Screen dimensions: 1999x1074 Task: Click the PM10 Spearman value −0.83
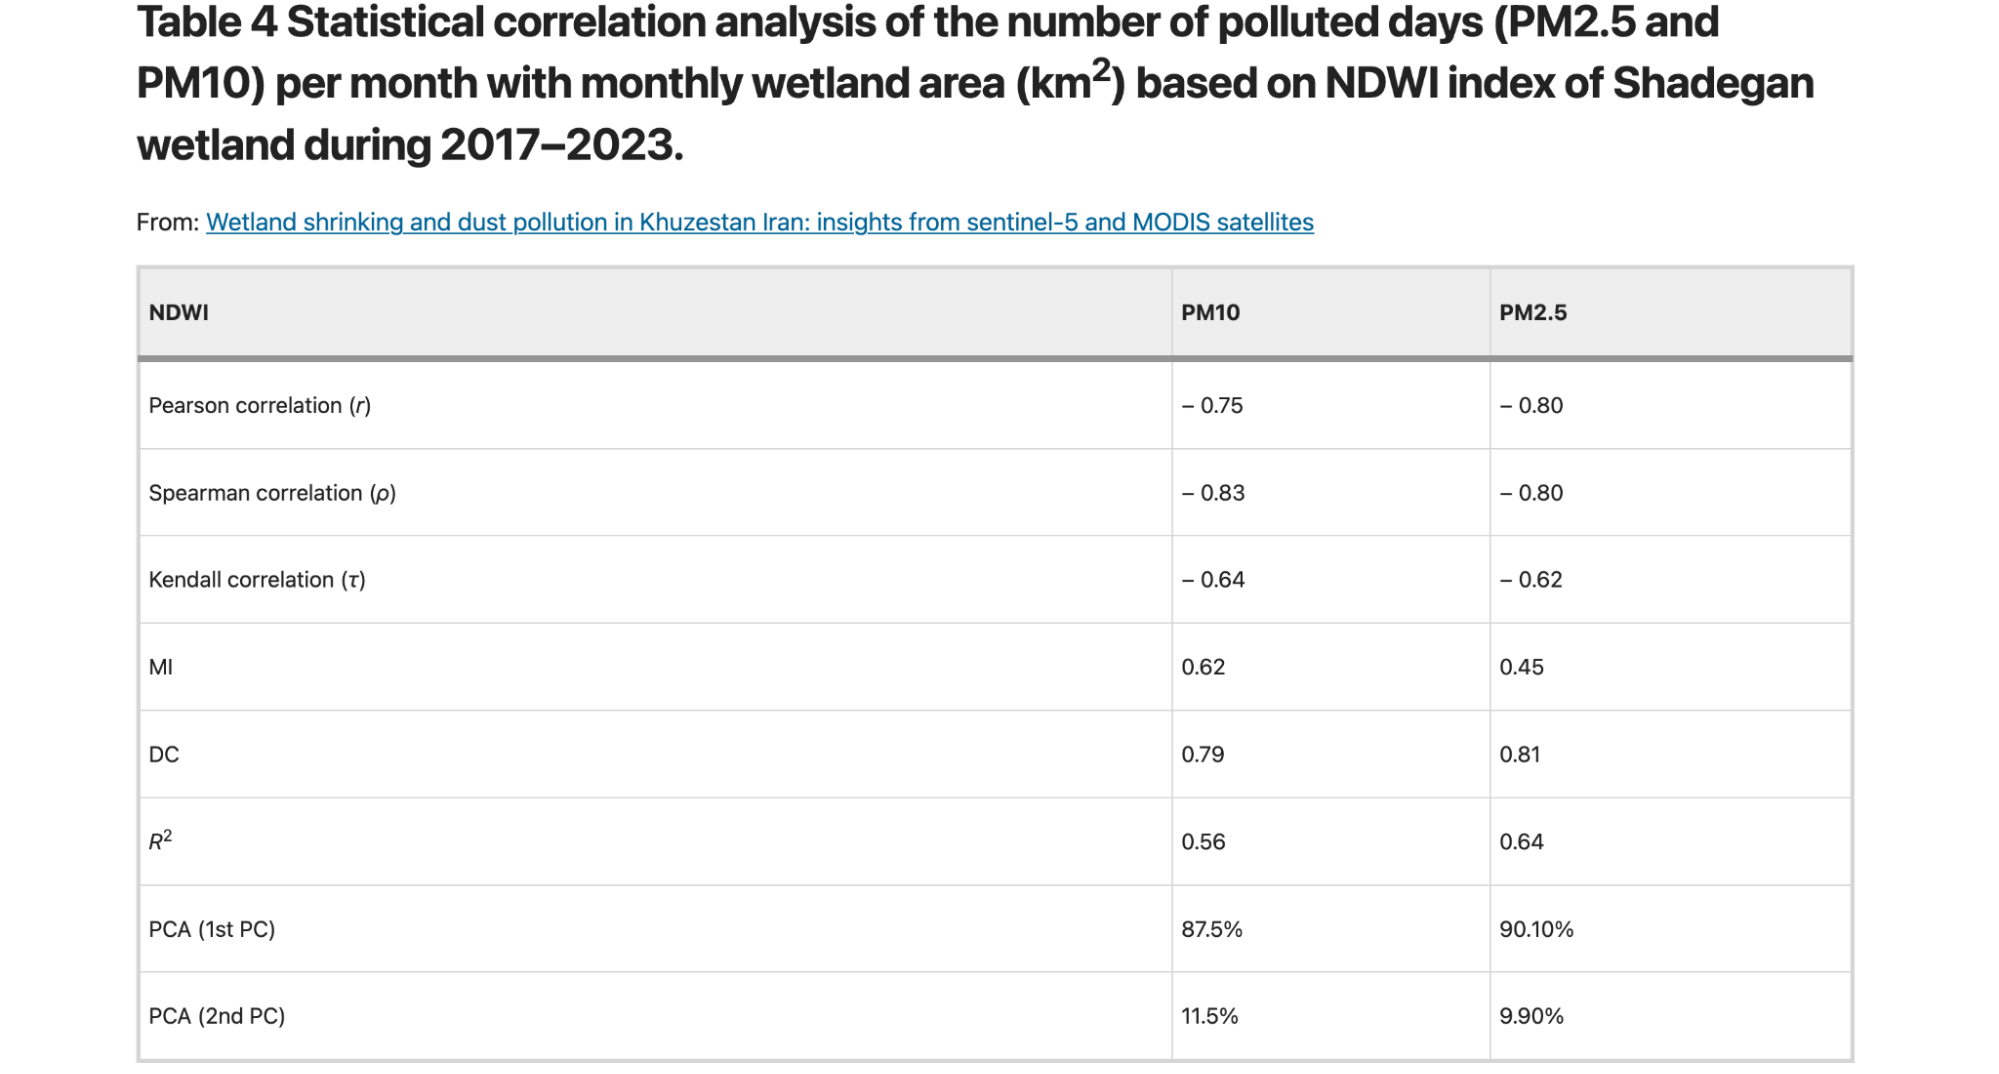tap(1213, 493)
